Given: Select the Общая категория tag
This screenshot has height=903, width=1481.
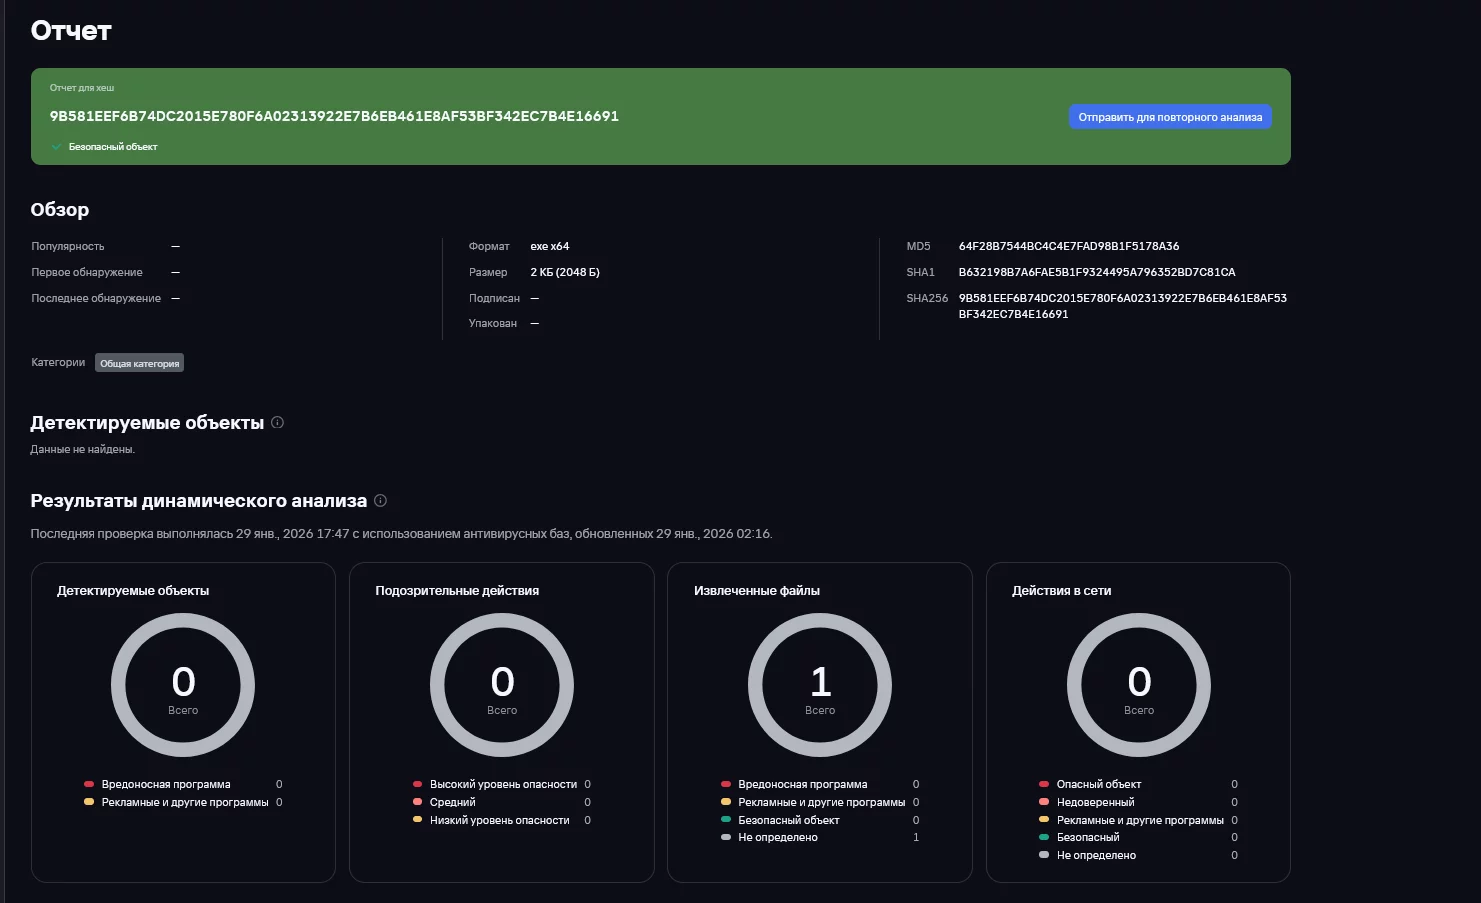Looking at the screenshot, I should pos(139,363).
